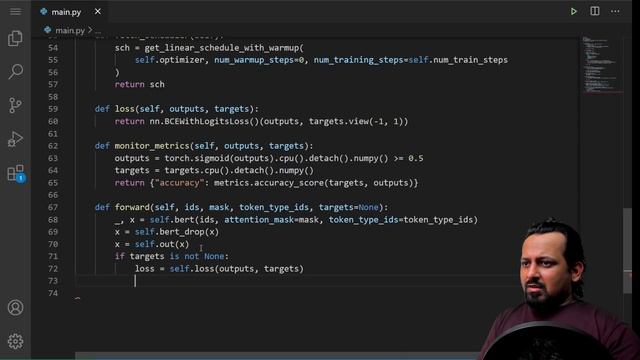The width and height of the screenshot is (640, 360).
Task: Close the main.py tab
Action: click(98, 11)
